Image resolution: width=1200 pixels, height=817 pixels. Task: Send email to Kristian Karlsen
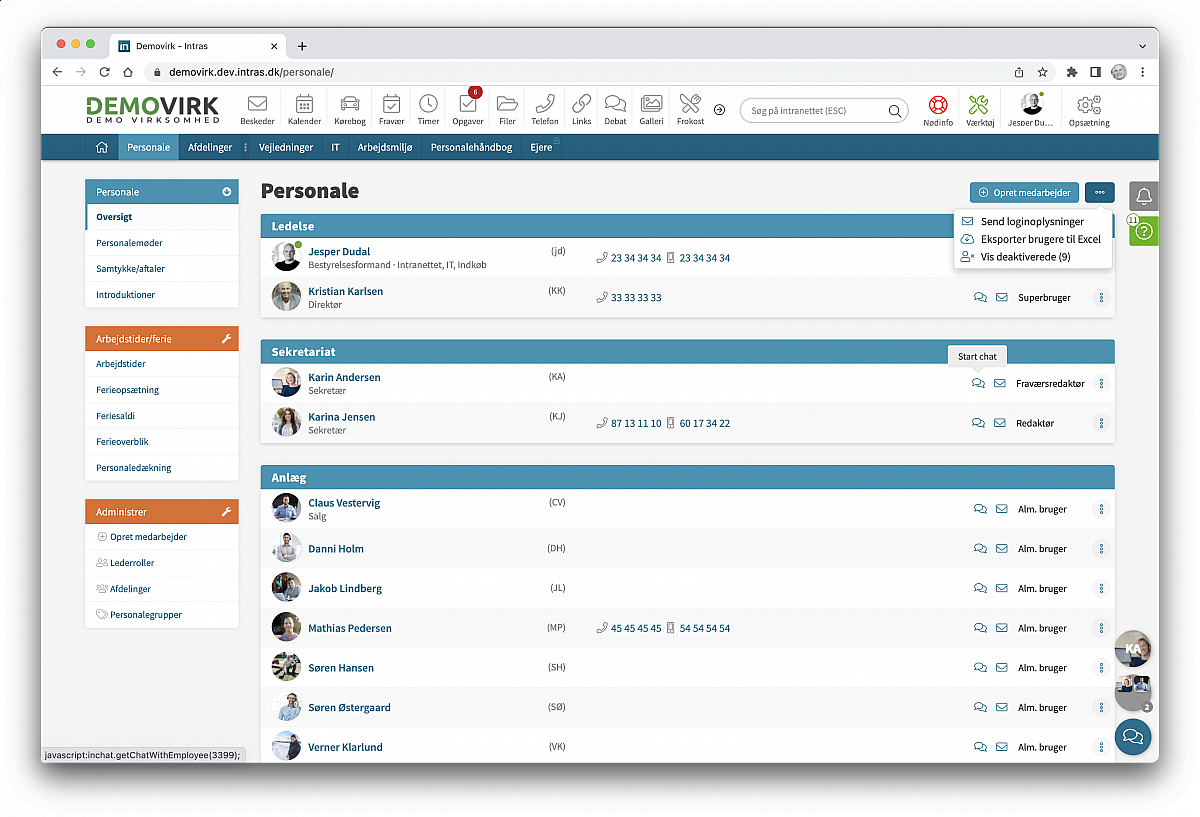(x=1001, y=298)
